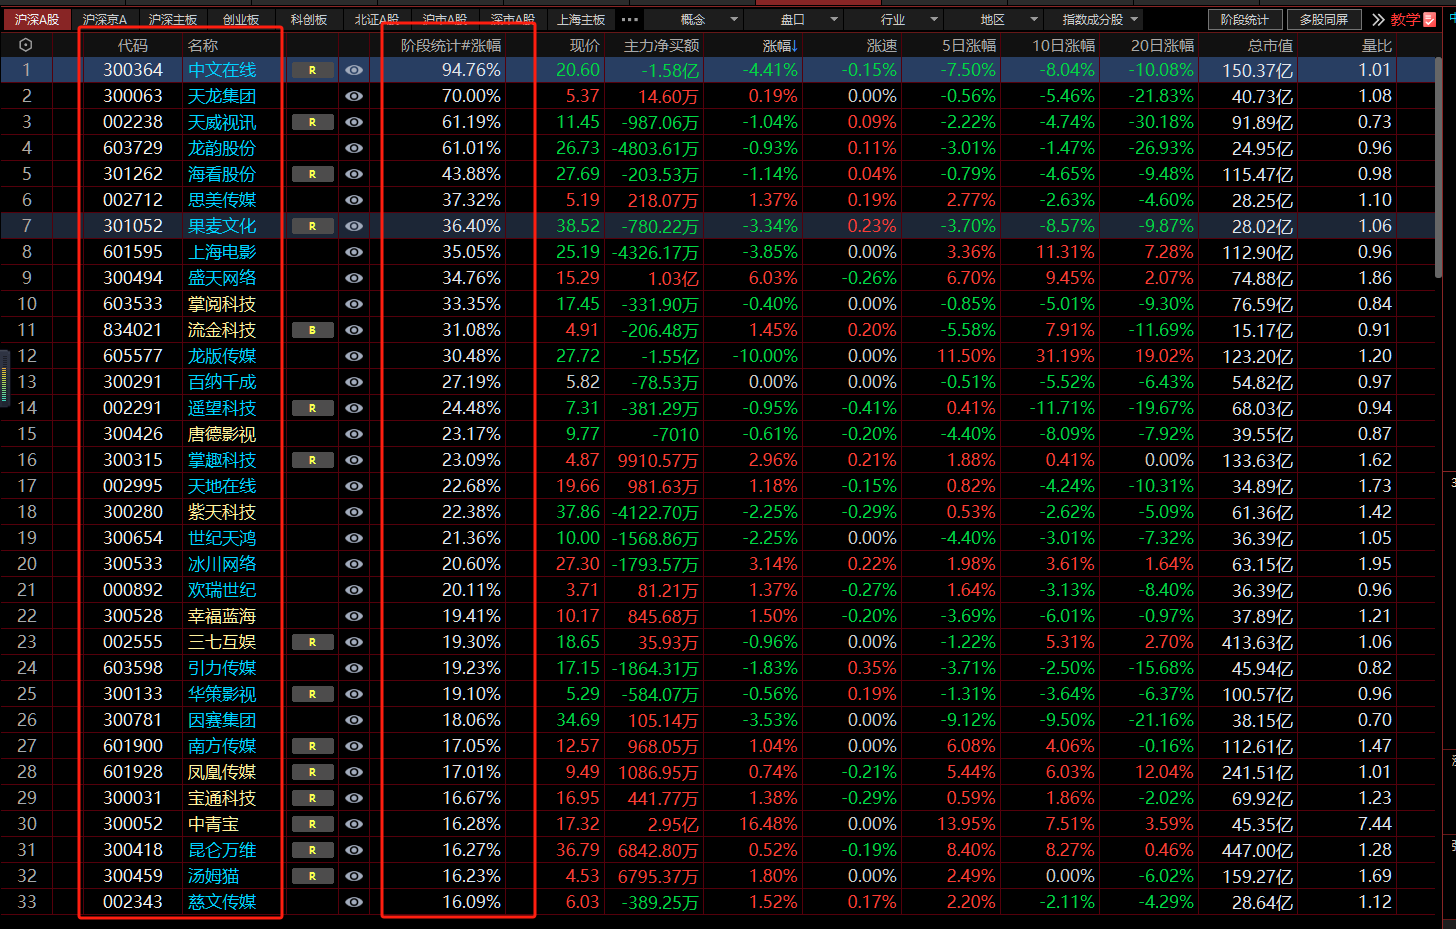The image size is (1456, 929).
Task: Open the 概念 dropdown
Action: [x=696, y=19]
